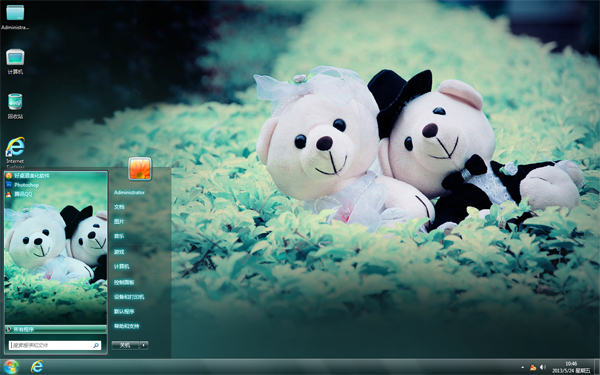Open the 回收站 recycle bin icon
Viewport: 600px width, 375px height.
[15, 105]
